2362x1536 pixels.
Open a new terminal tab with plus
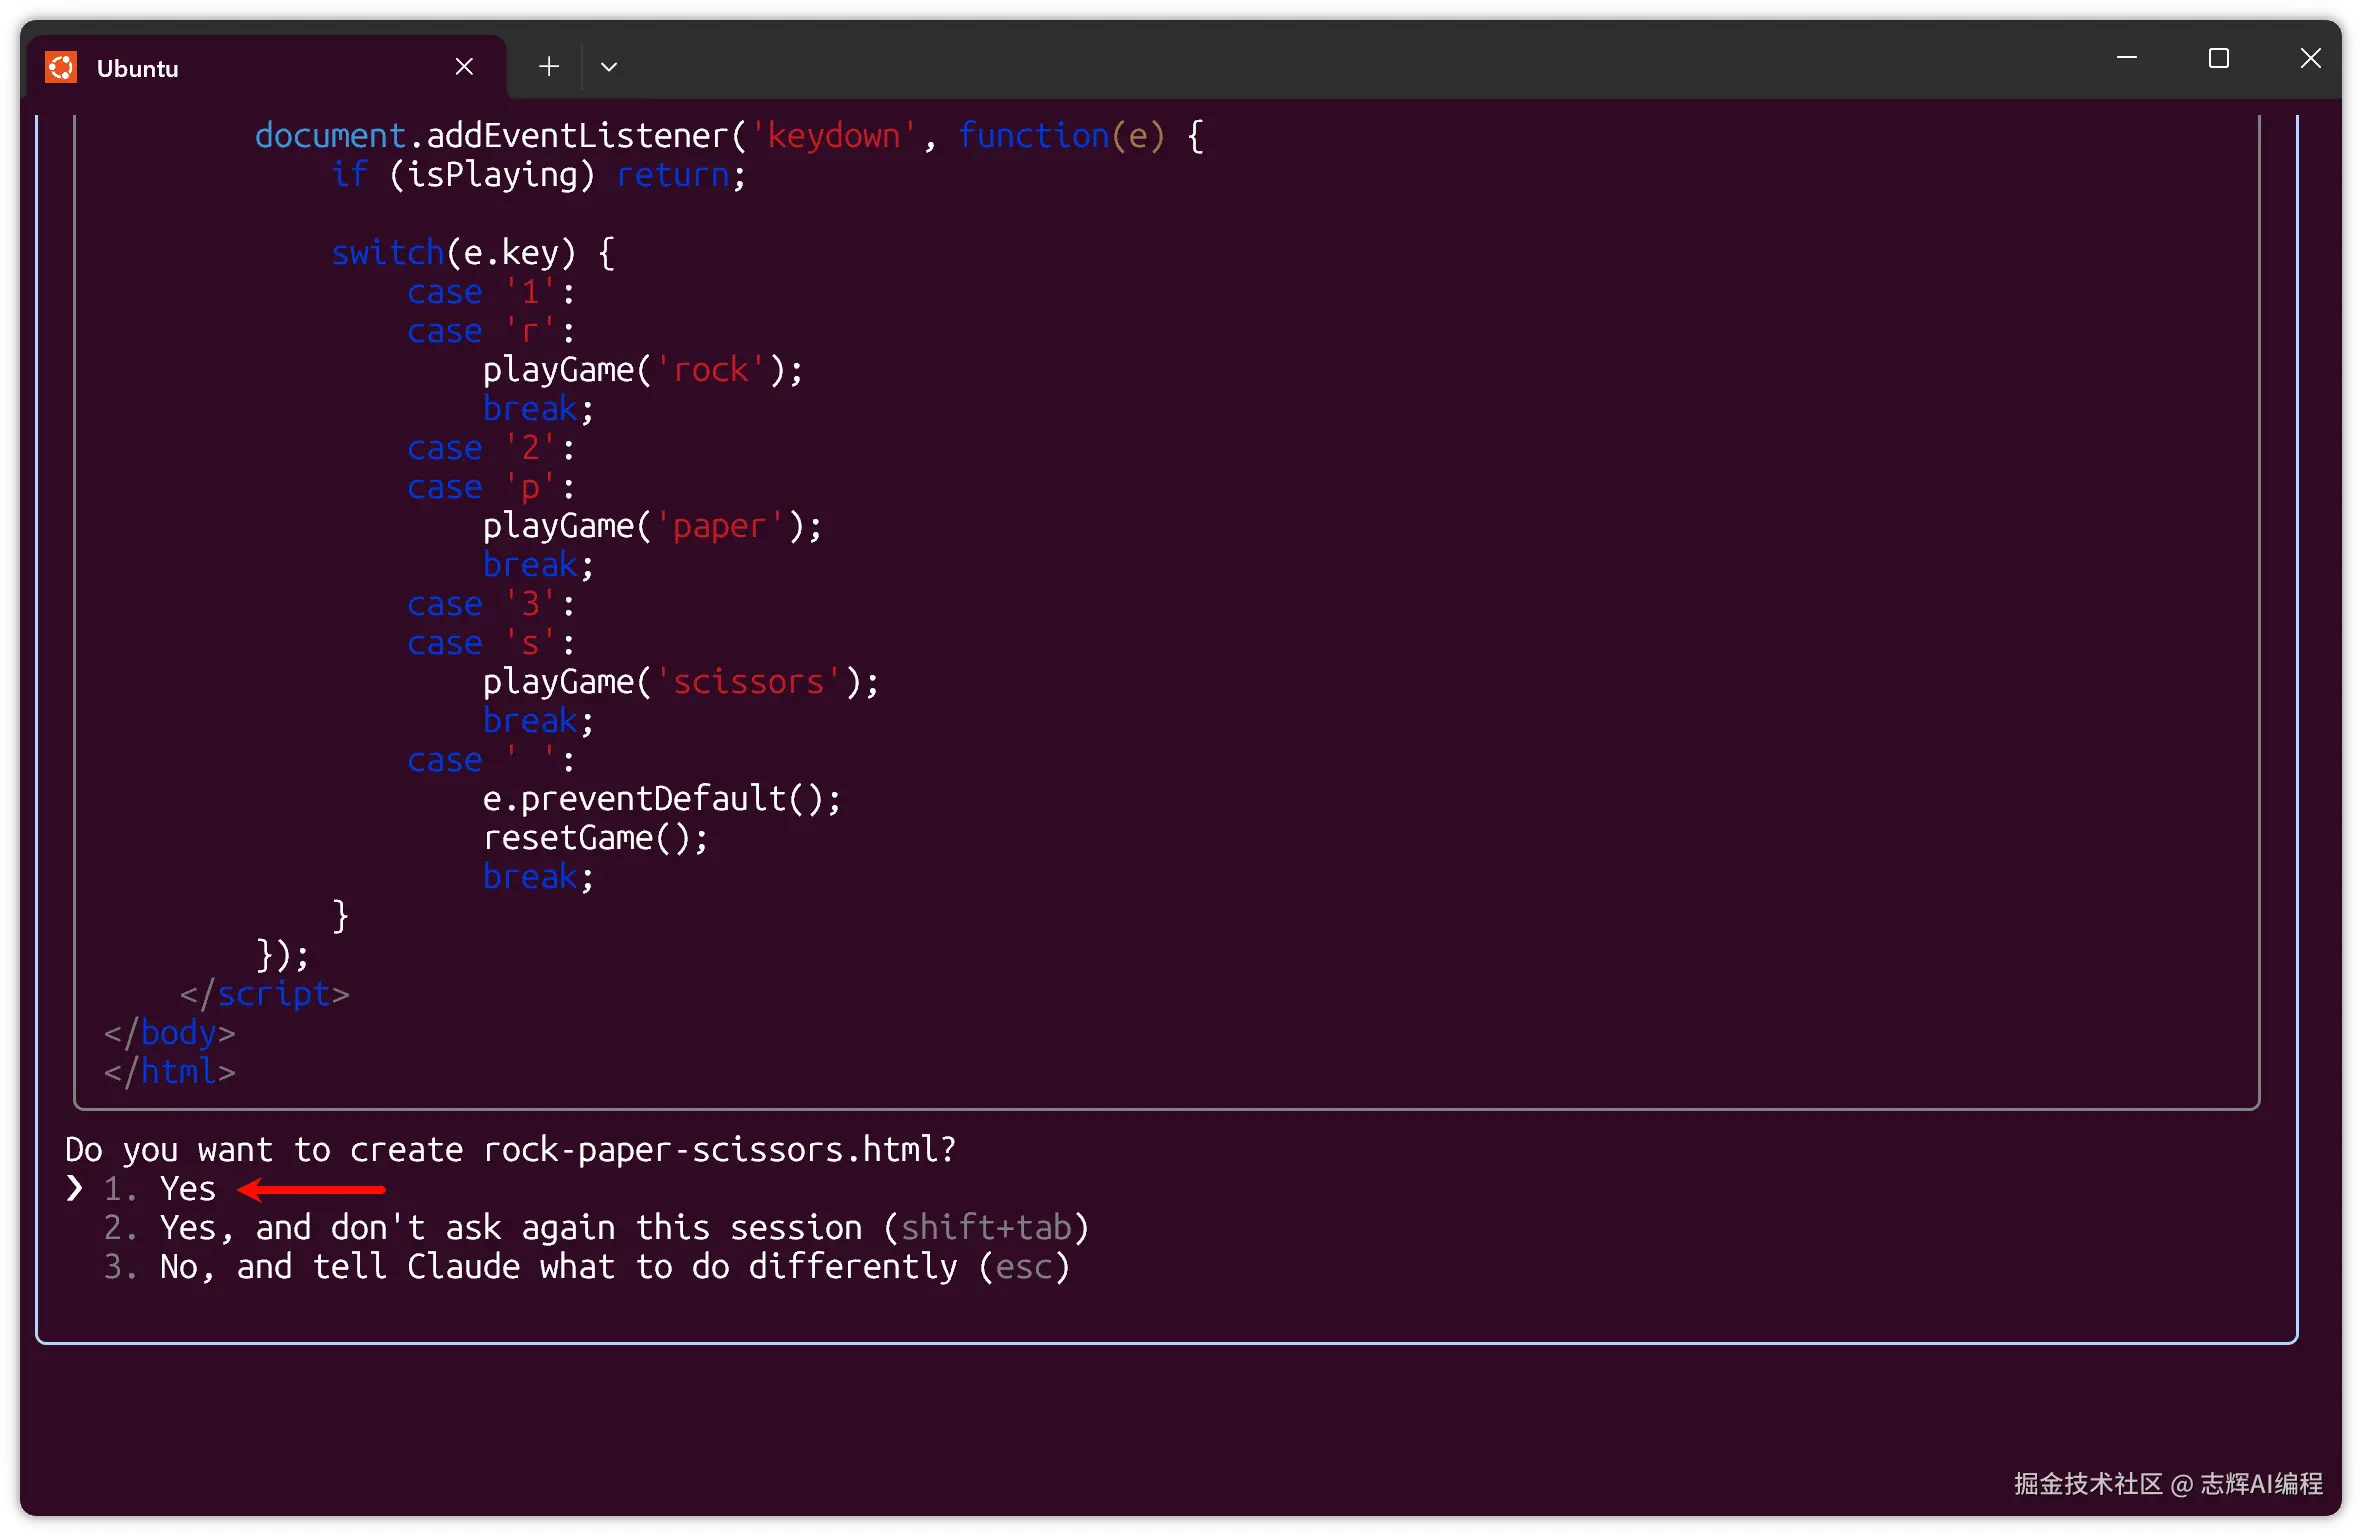(548, 67)
